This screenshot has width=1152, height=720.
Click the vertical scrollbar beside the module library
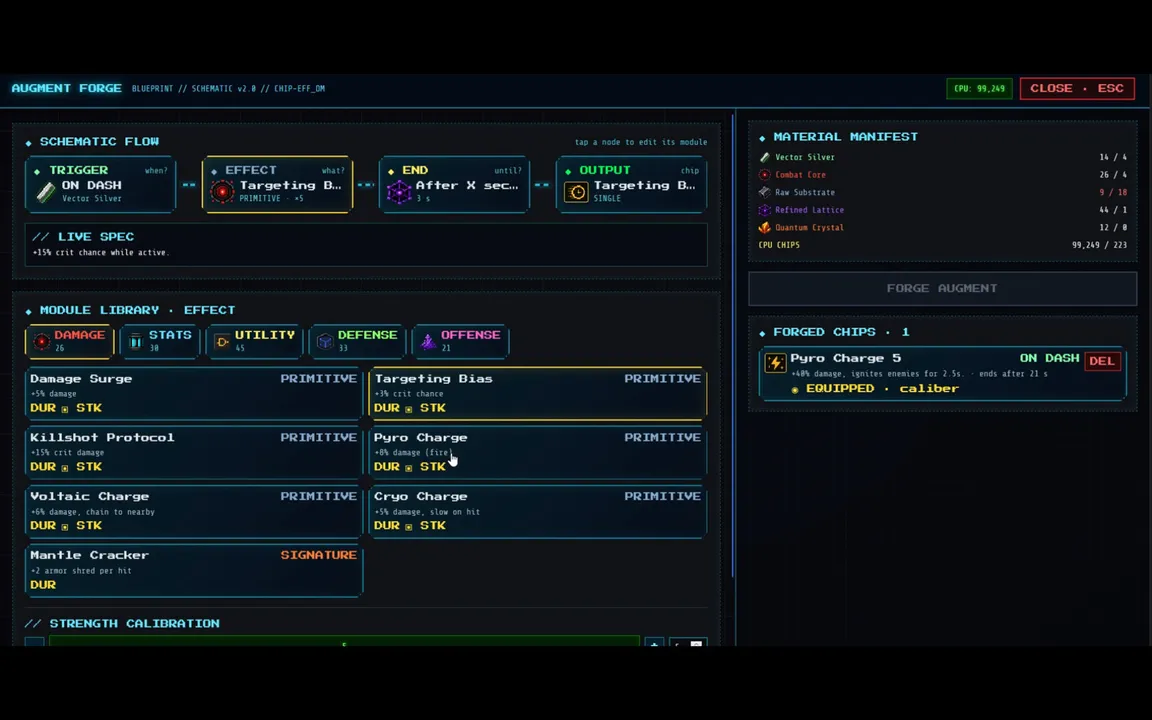[733, 345]
